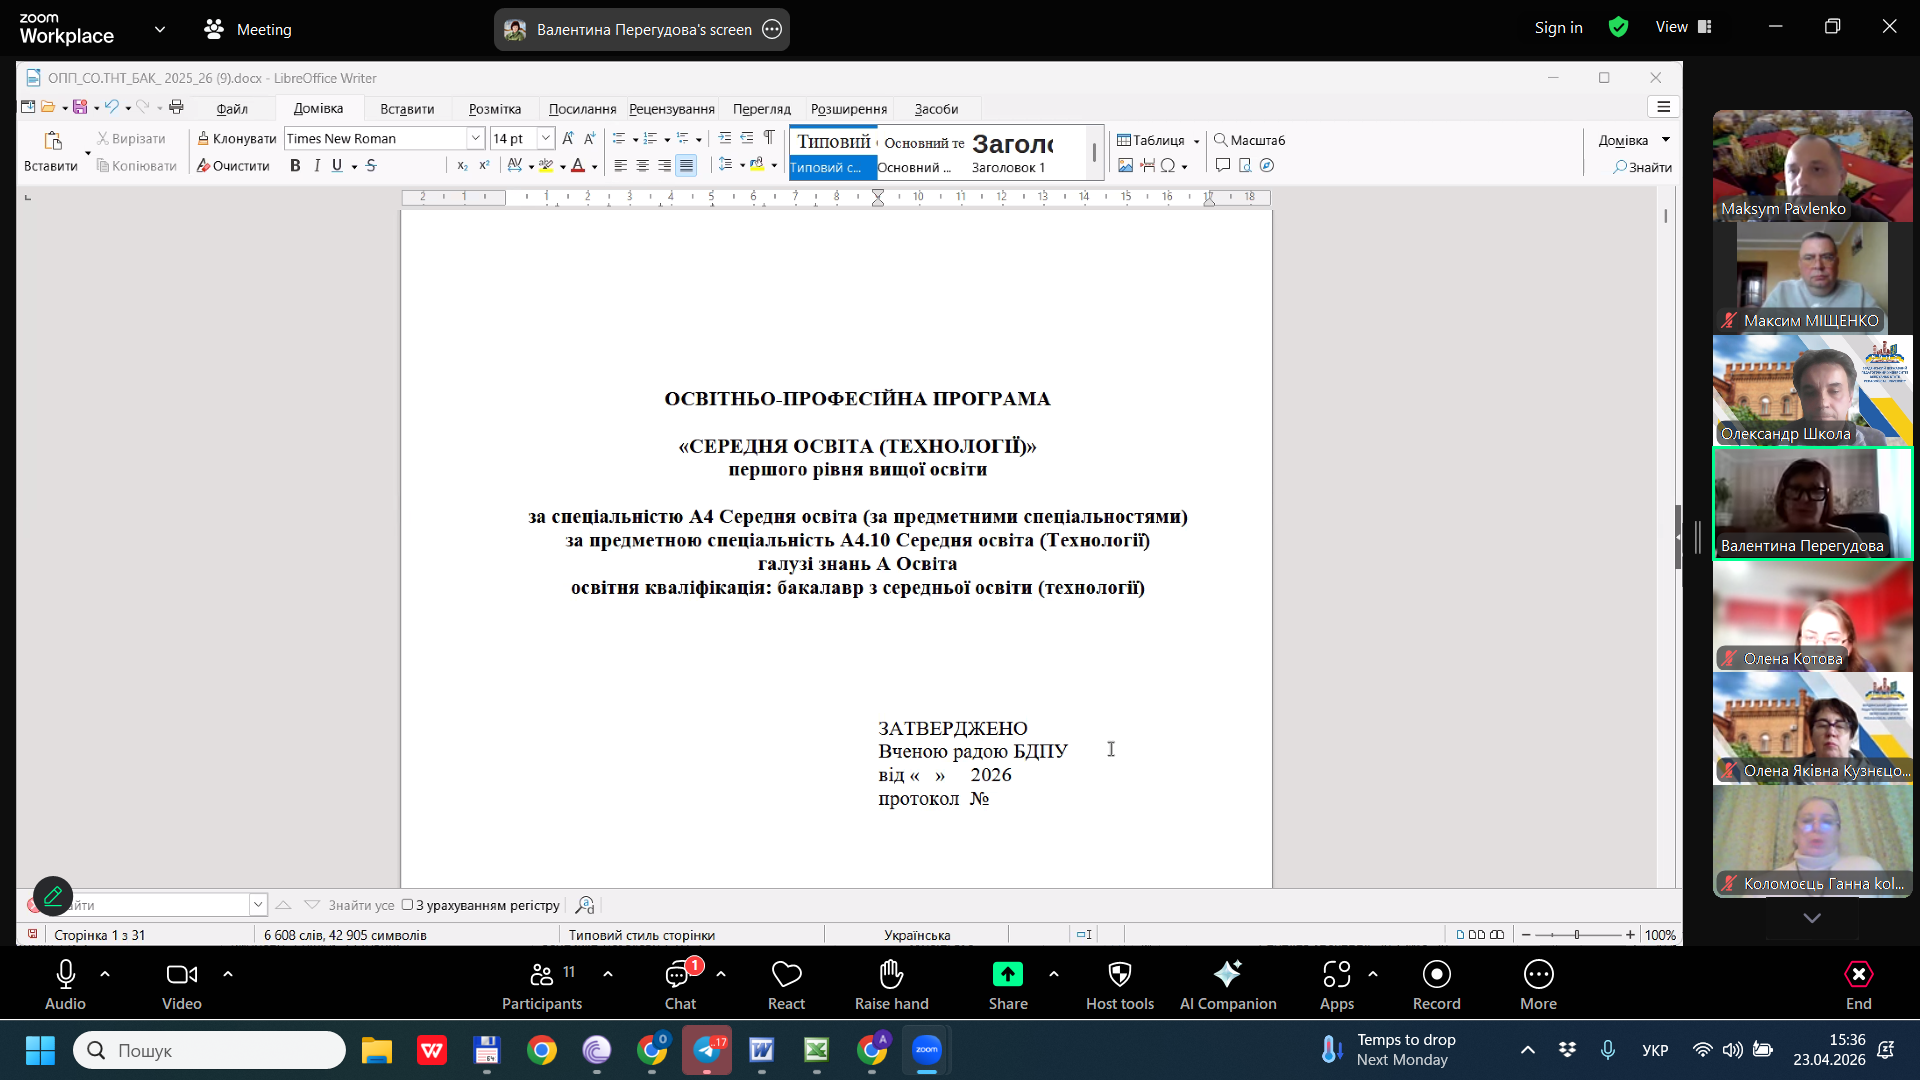Open the Вставити ribbon tab

[407, 109]
